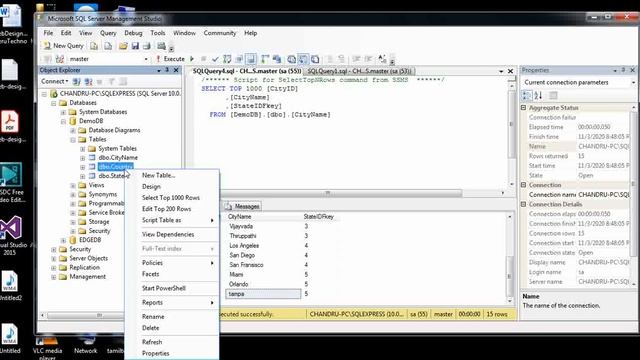The image size is (640, 360).
Task: Open the Query menu in menu bar
Action: tap(108, 33)
